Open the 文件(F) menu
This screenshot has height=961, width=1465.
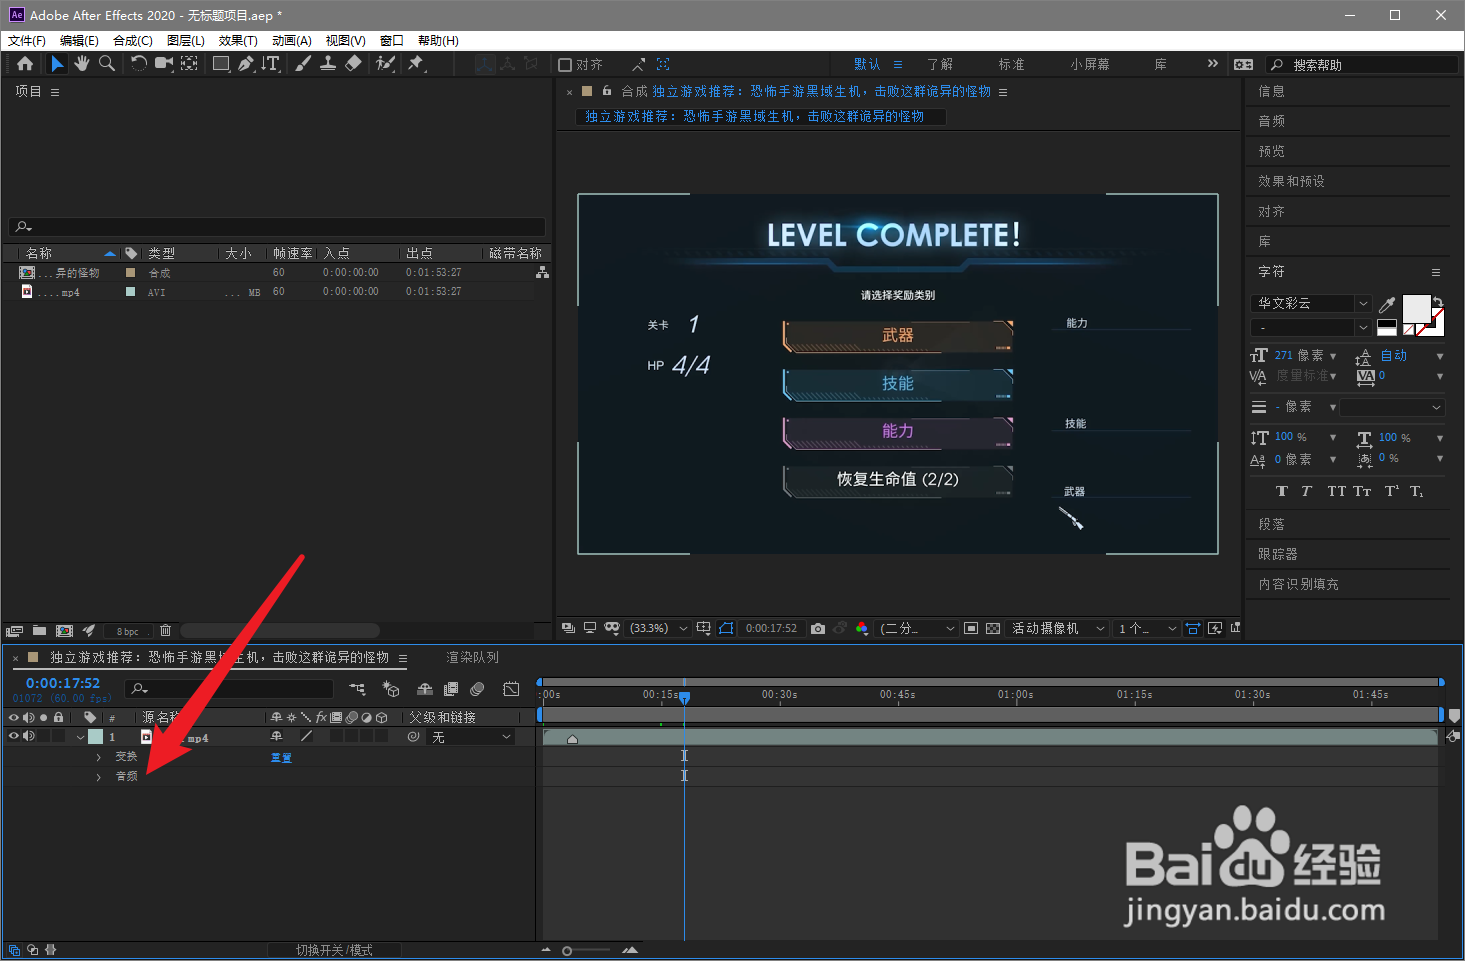[27, 40]
